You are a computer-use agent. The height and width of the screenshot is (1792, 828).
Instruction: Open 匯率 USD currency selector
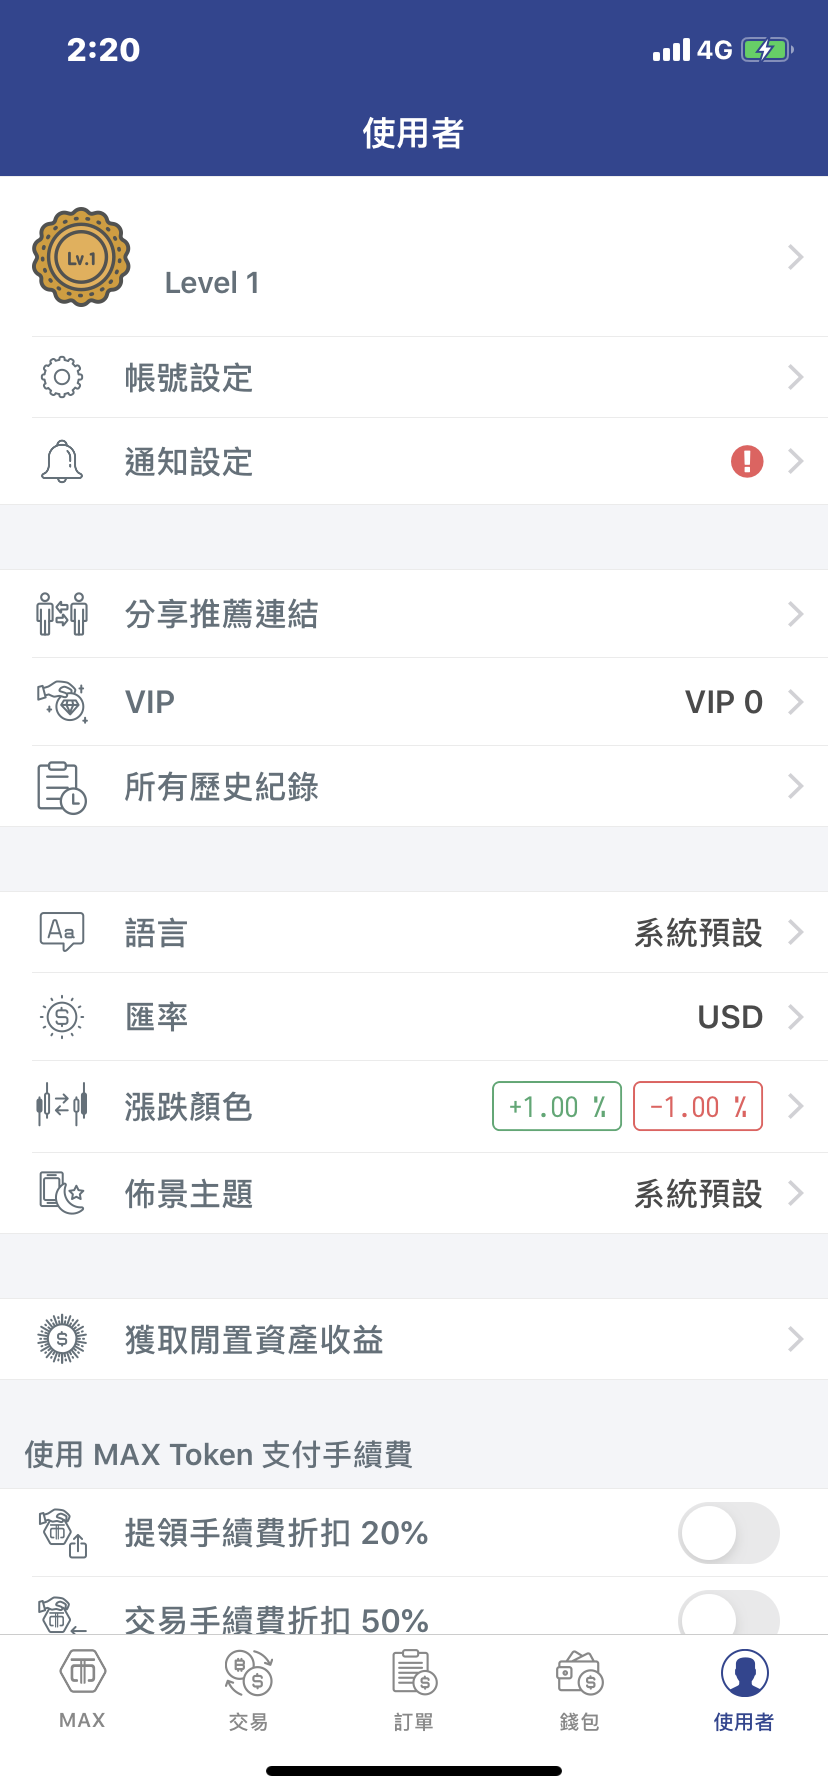[730, 1017]
